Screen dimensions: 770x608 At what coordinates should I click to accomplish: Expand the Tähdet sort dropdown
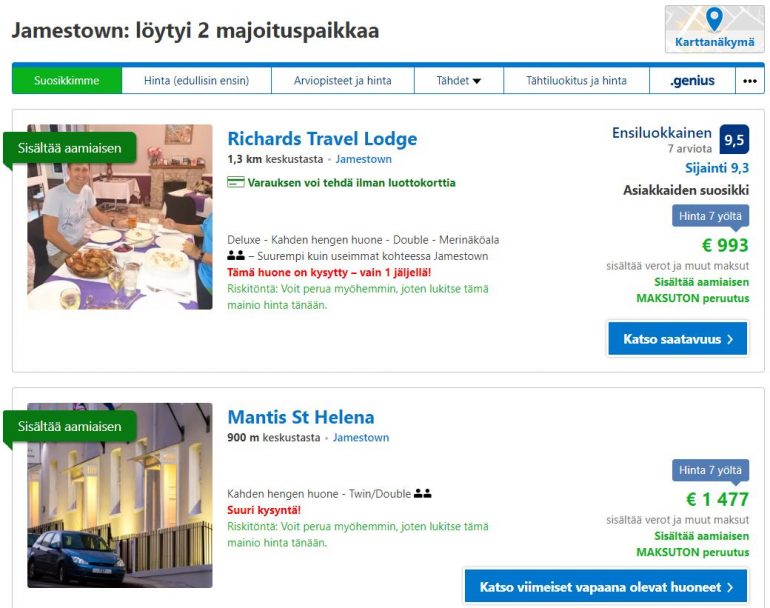[459, 81]
